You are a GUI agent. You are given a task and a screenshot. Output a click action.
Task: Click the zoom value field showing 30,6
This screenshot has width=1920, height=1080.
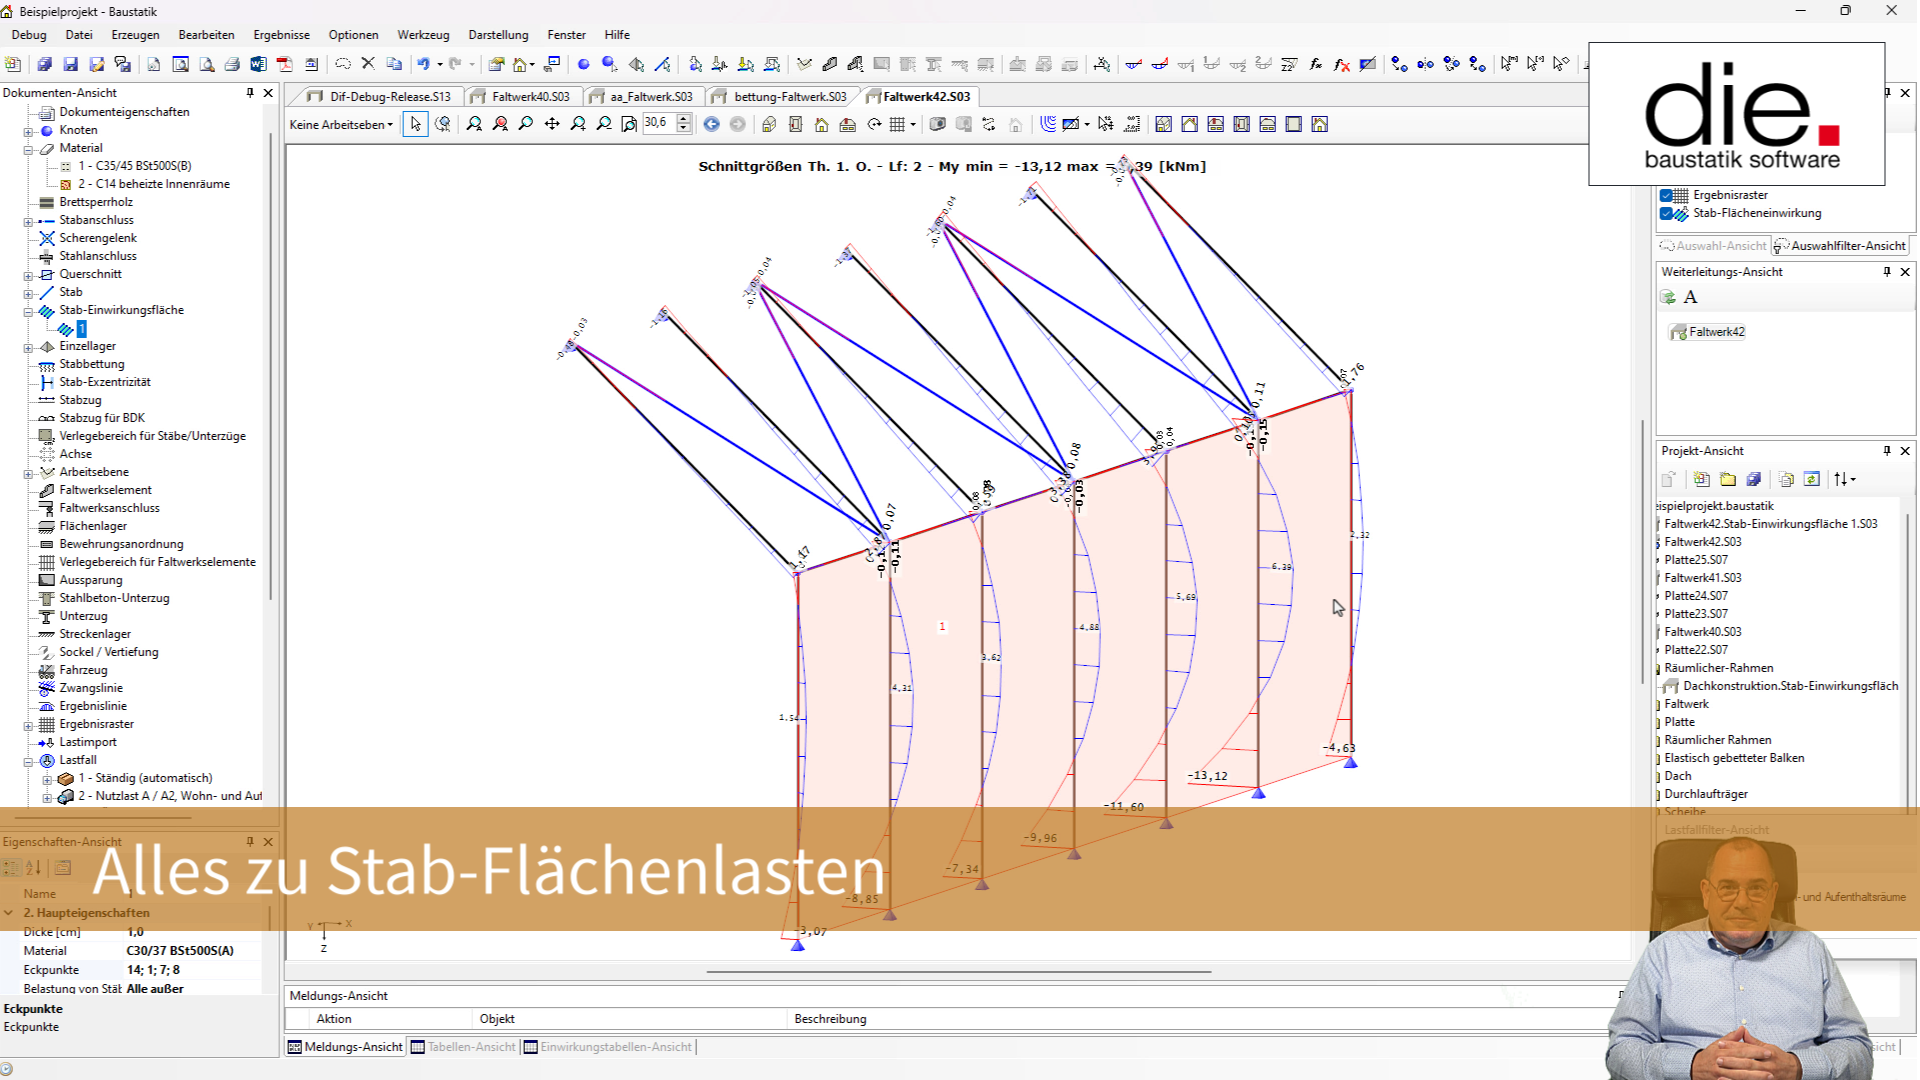658,123
